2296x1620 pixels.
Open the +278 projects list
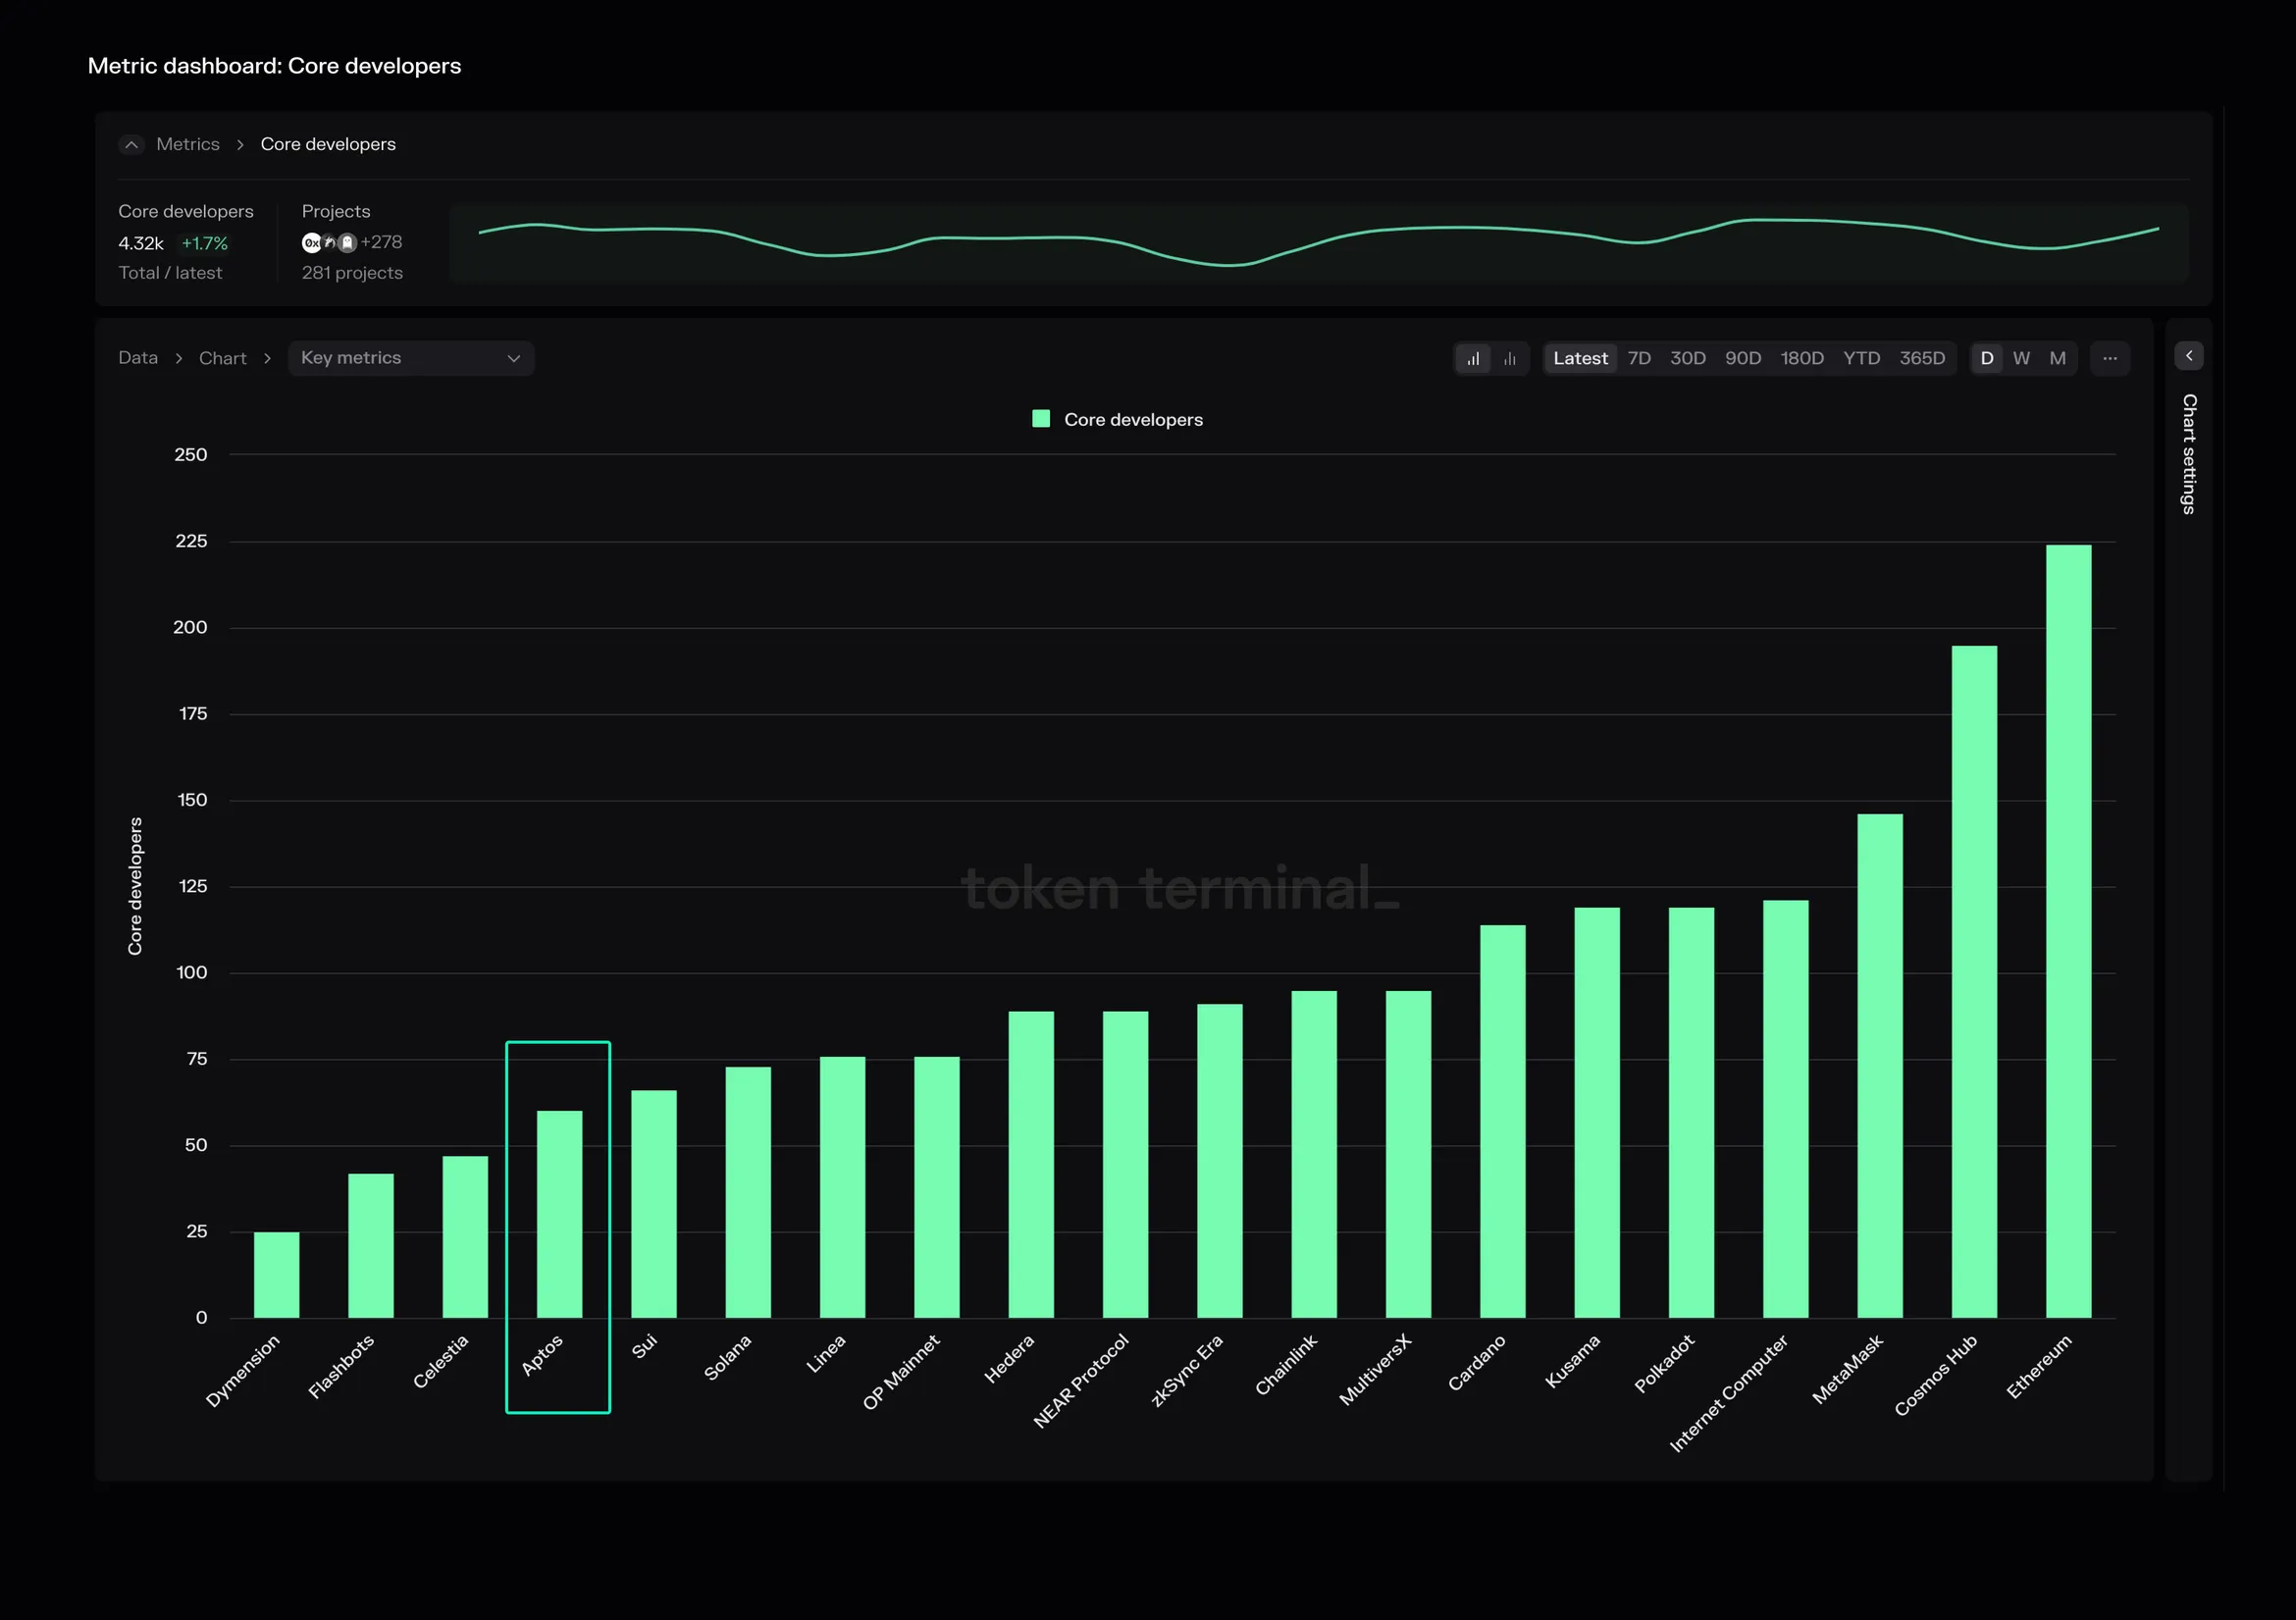[381, 242]
